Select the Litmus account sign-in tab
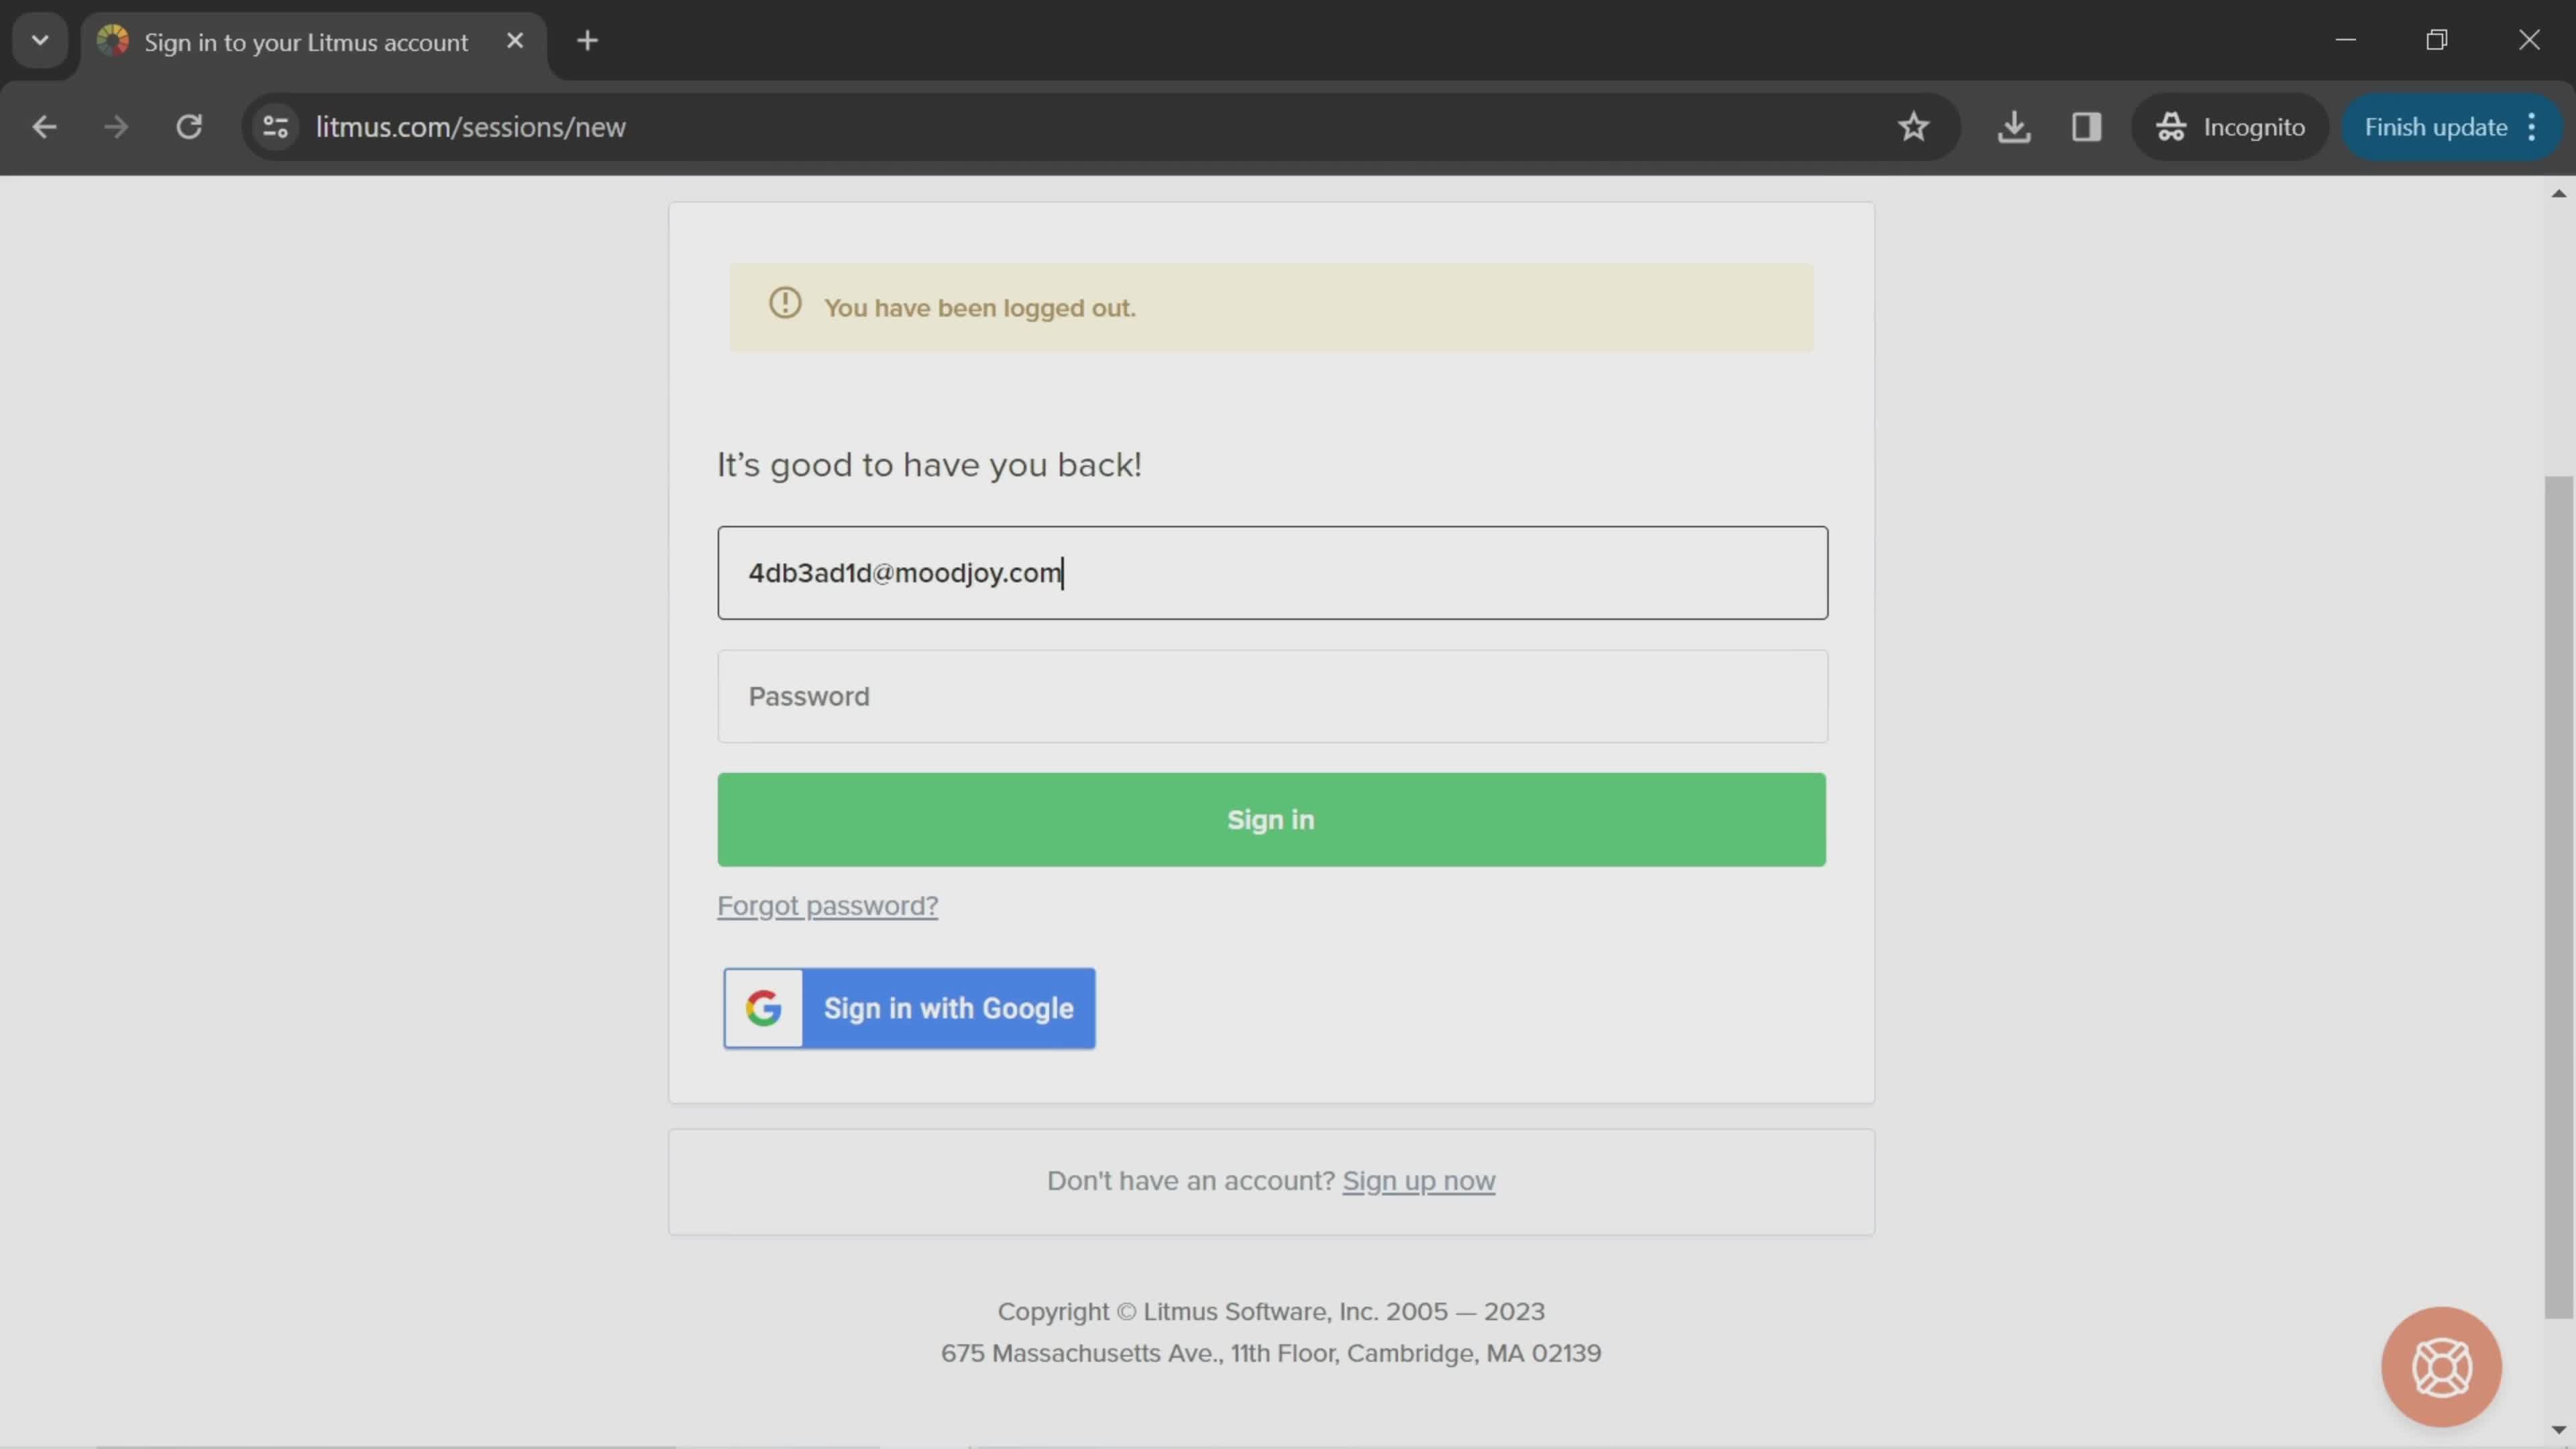The width and height of the screenshot is (2576, 1449). 305,42
